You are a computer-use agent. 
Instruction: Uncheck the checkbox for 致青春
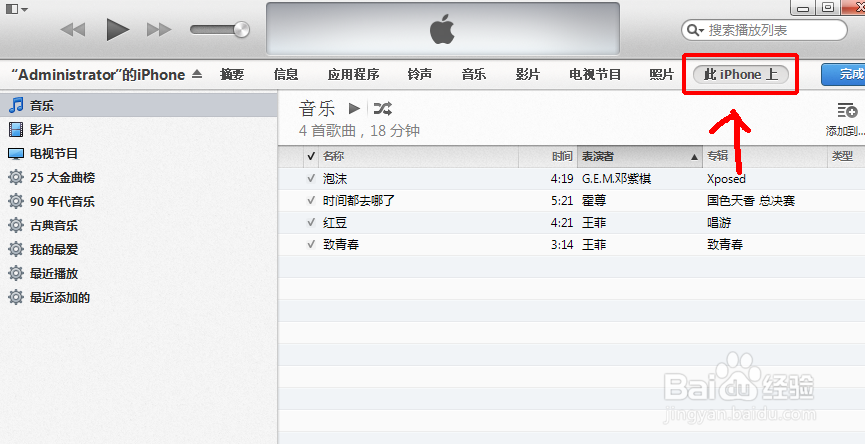coord(311,244)
